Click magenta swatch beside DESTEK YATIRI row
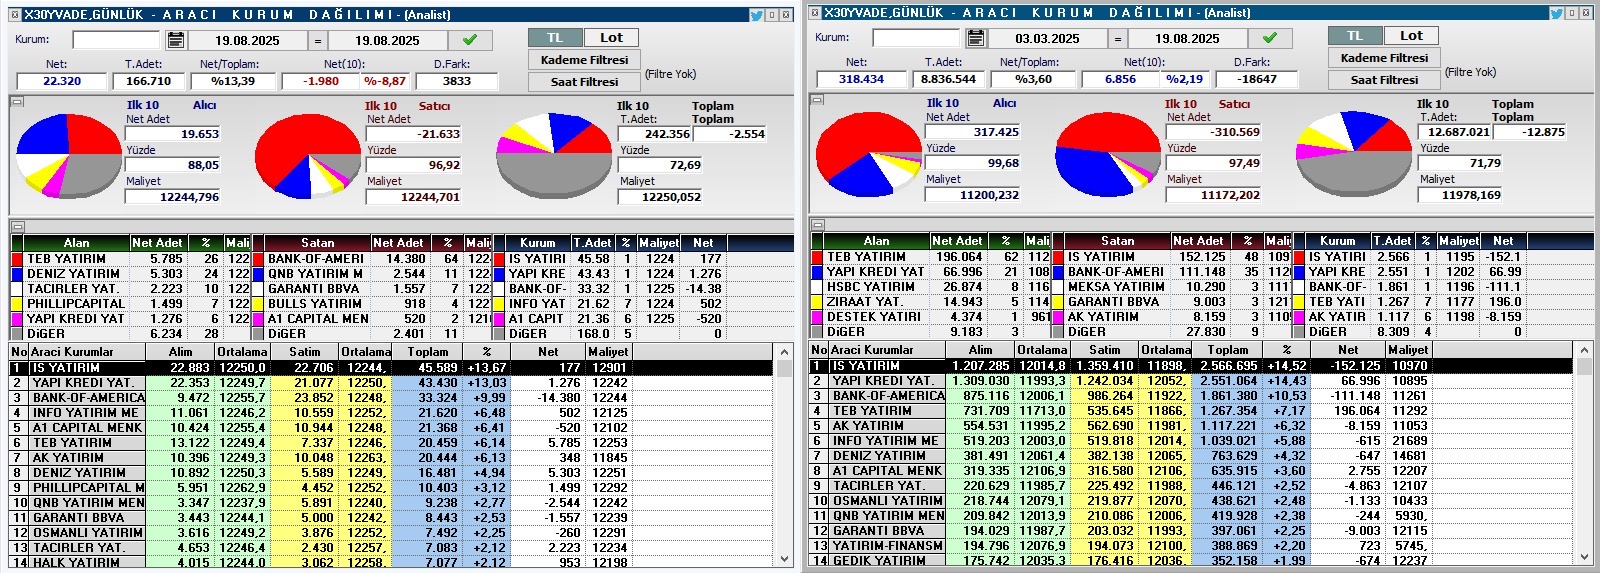This screenshot has width=1600, height=573. click(x=817, y=317)
